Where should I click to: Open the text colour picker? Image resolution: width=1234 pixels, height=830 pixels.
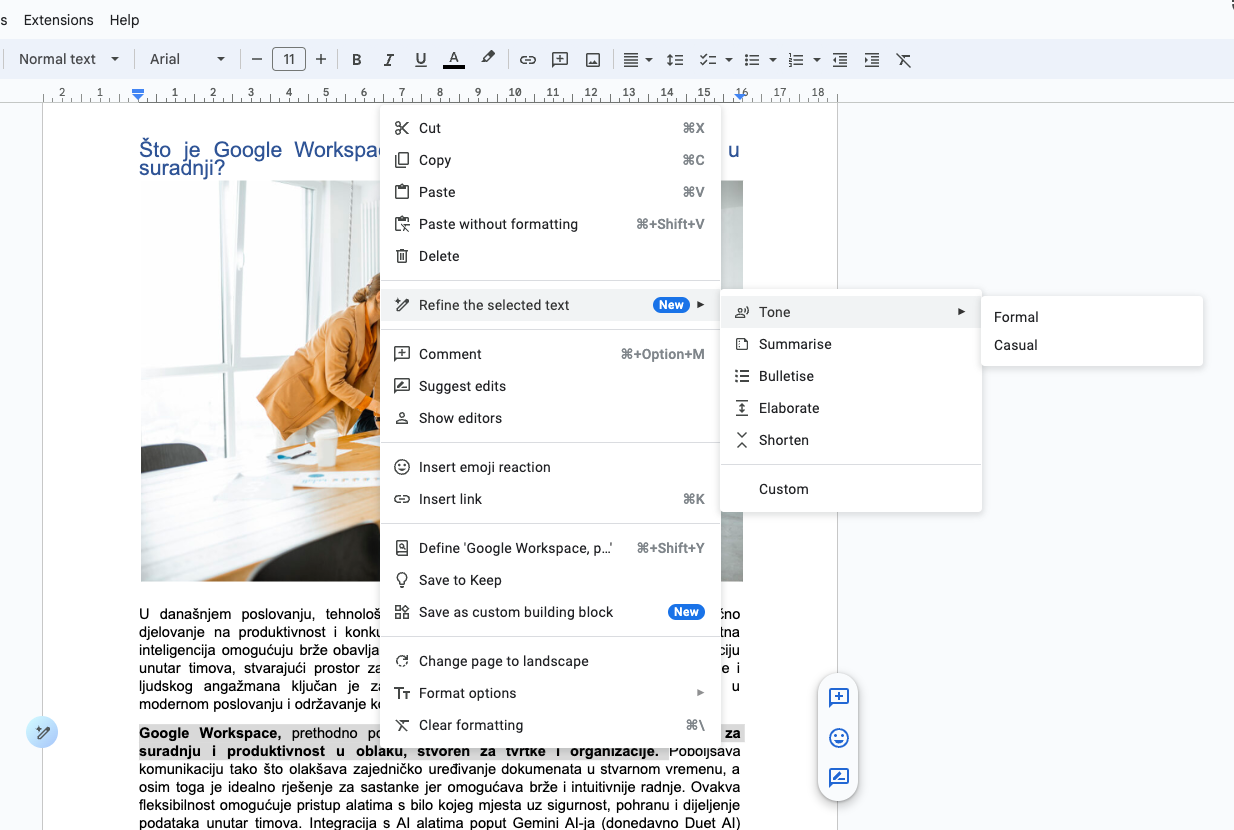coord(454,60)
